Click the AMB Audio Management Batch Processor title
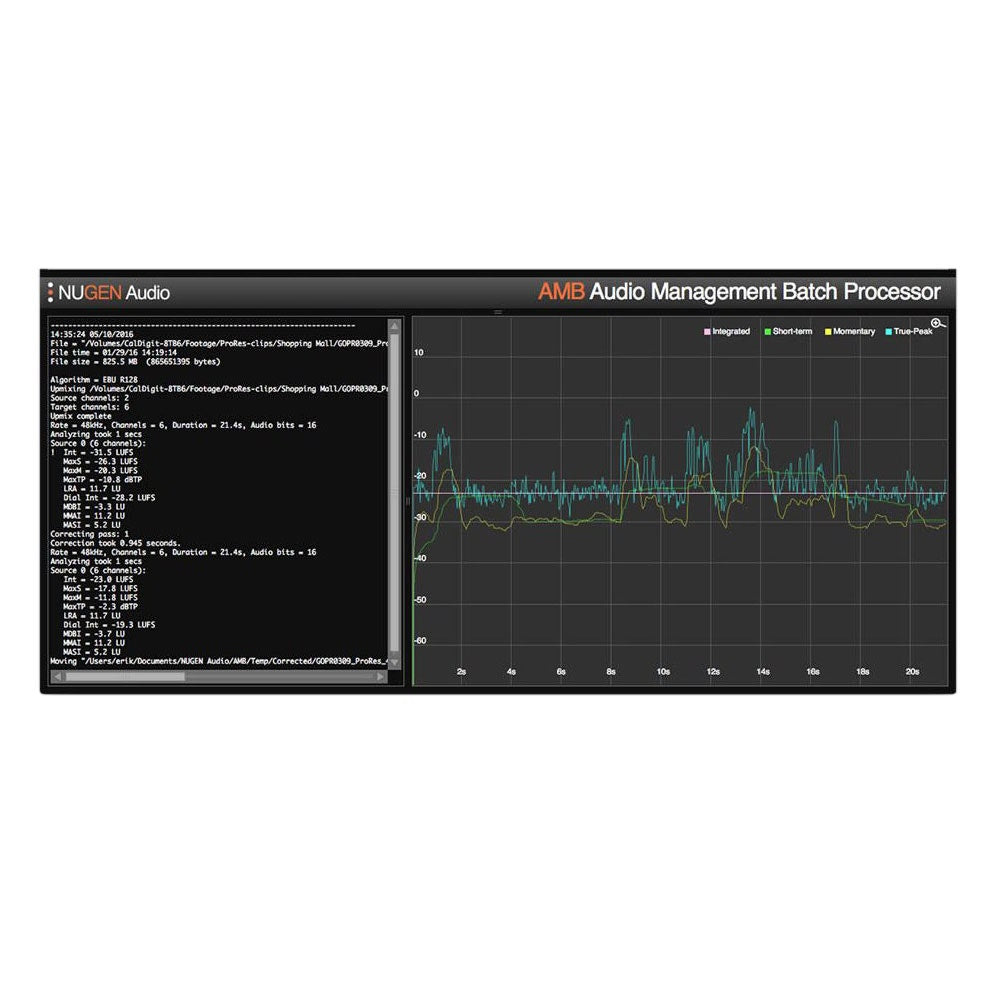This screenshot has height=1000, width=1000. [739, 291]
